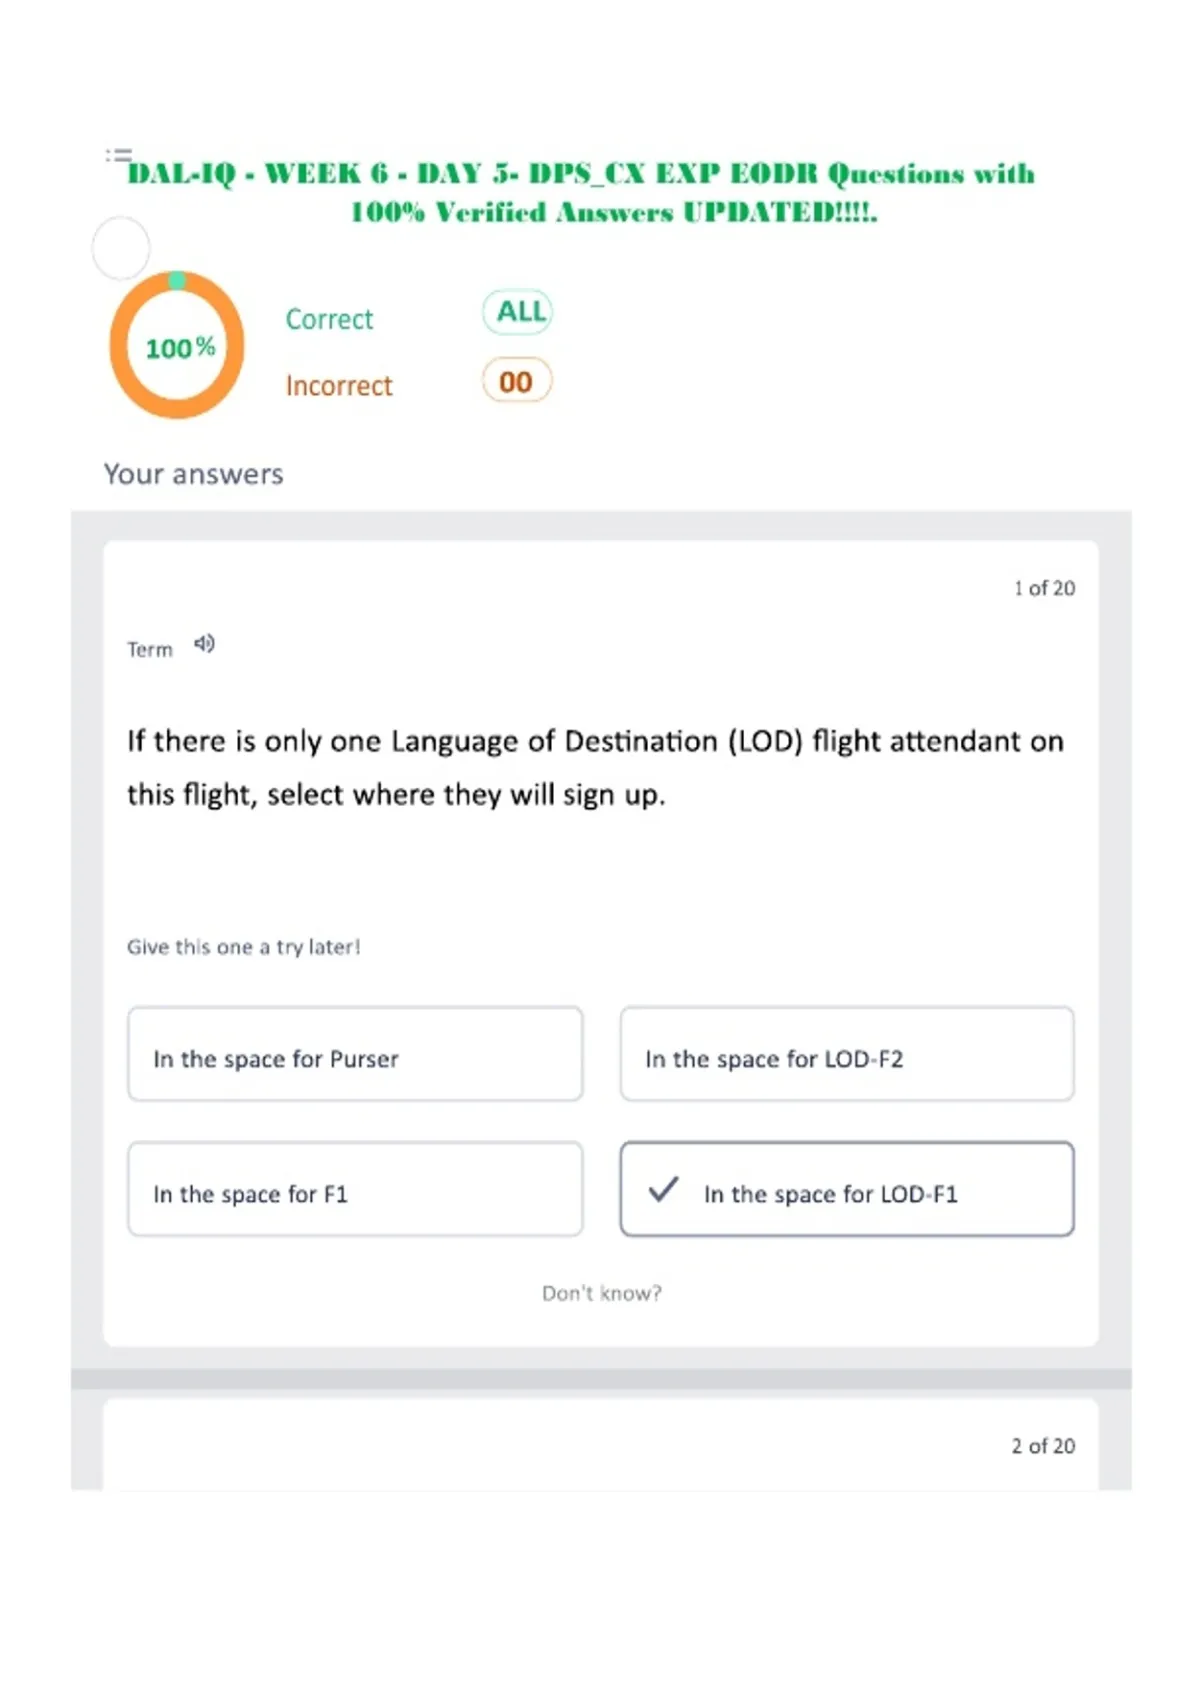Select answer "In the space for Purser"

point(355,1054)
